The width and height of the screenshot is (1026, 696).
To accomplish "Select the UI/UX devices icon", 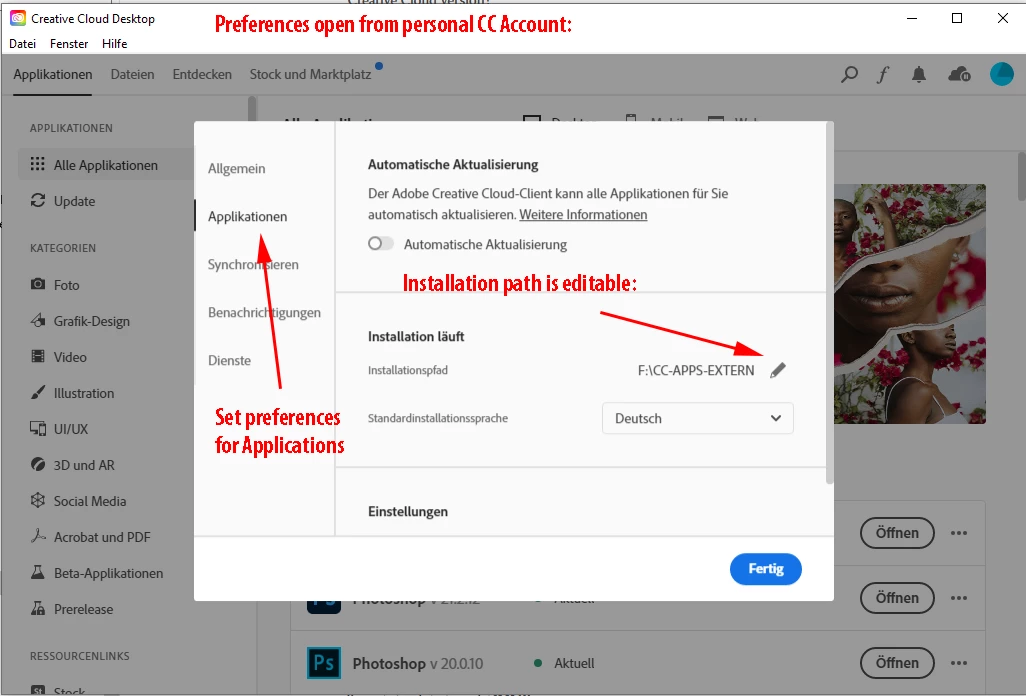I will pos(38,428).
